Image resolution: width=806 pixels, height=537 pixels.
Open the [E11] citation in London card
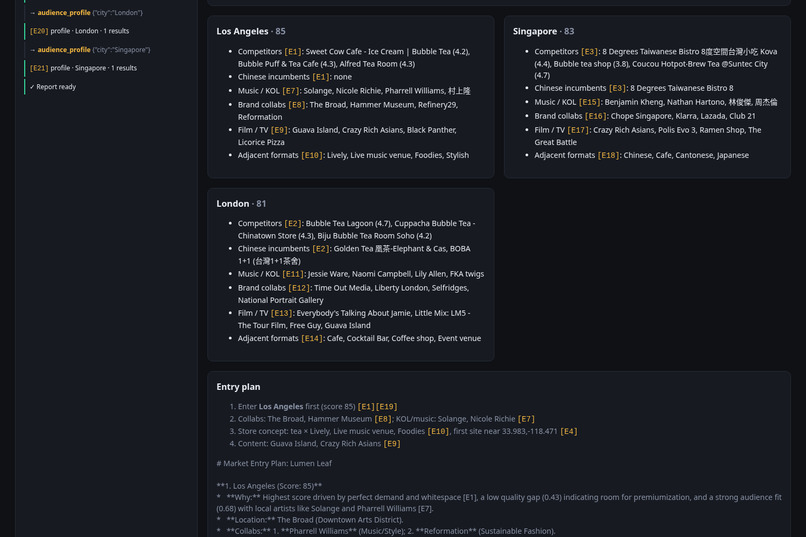[293, 273]
